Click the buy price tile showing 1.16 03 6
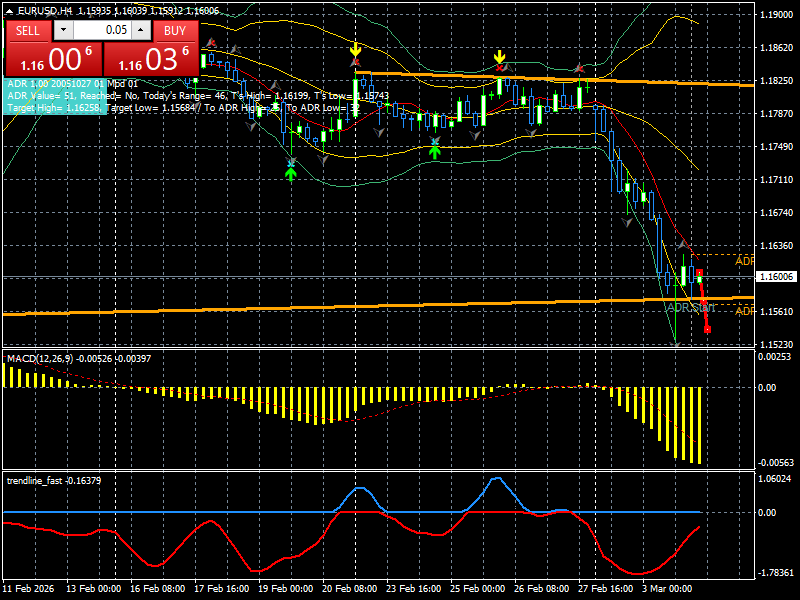Viewport: 800px width, 600px height. pos(151,59)
